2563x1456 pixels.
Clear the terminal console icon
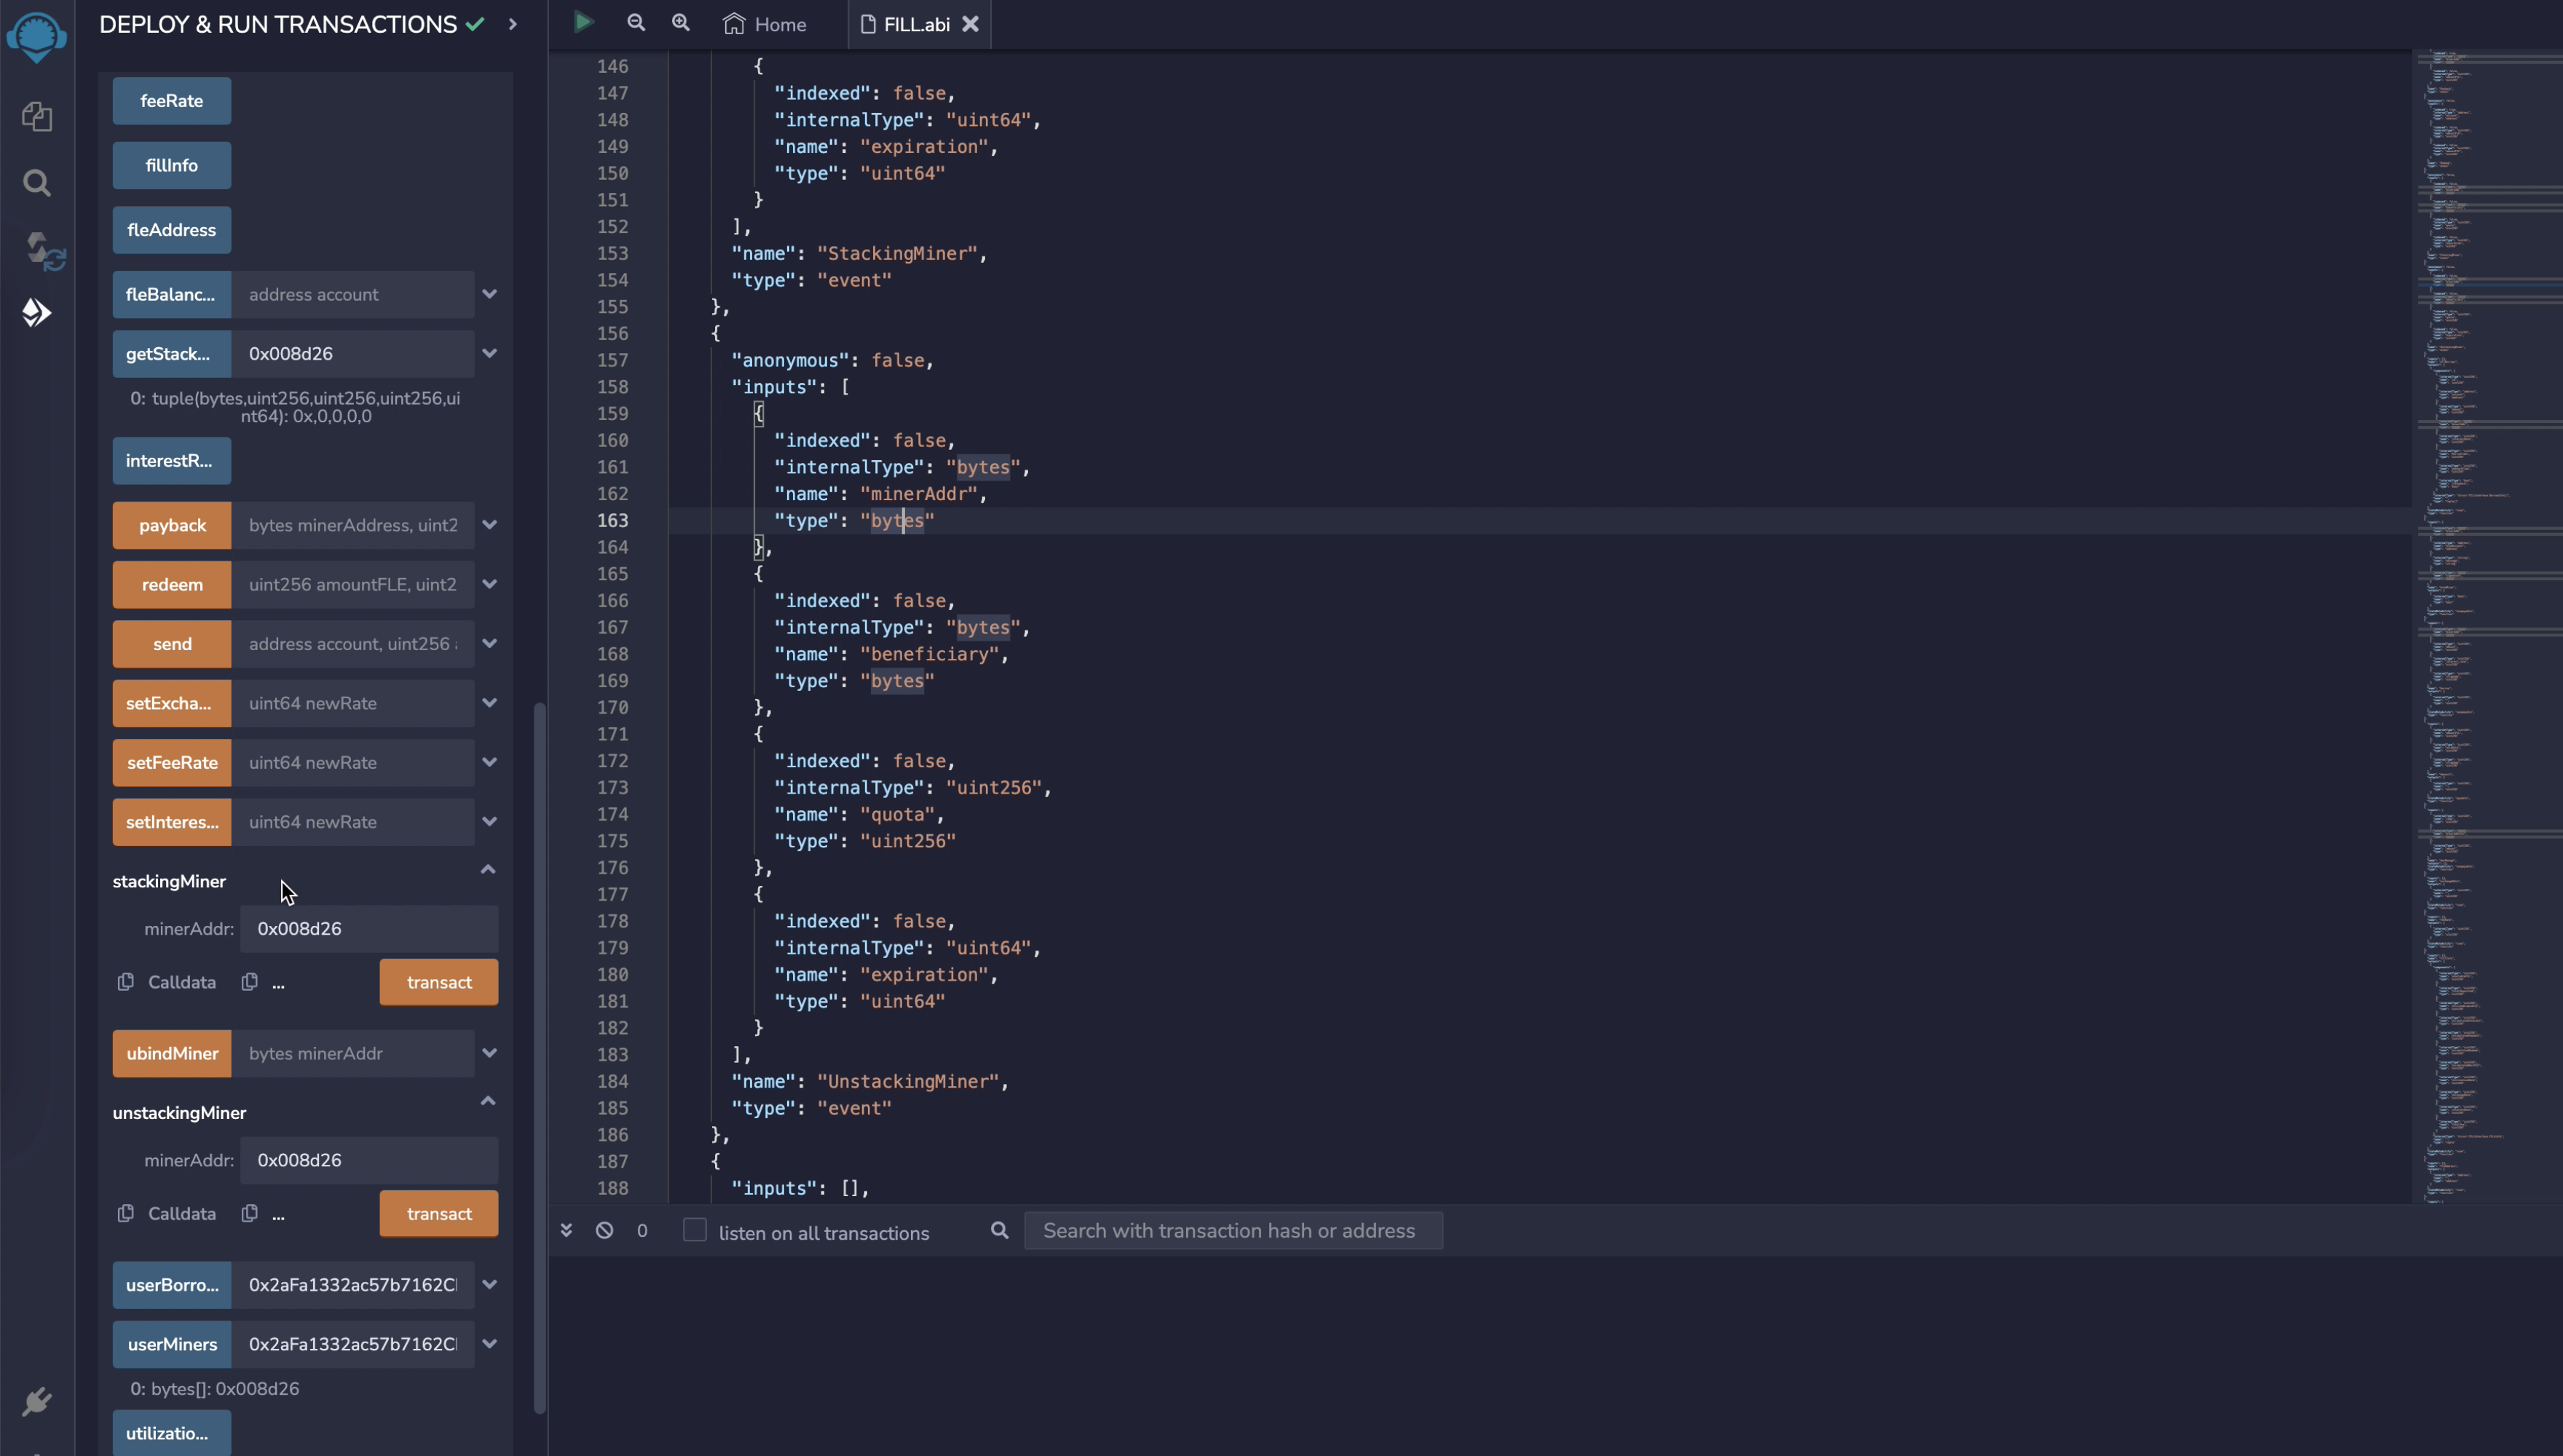(604, 1230)
